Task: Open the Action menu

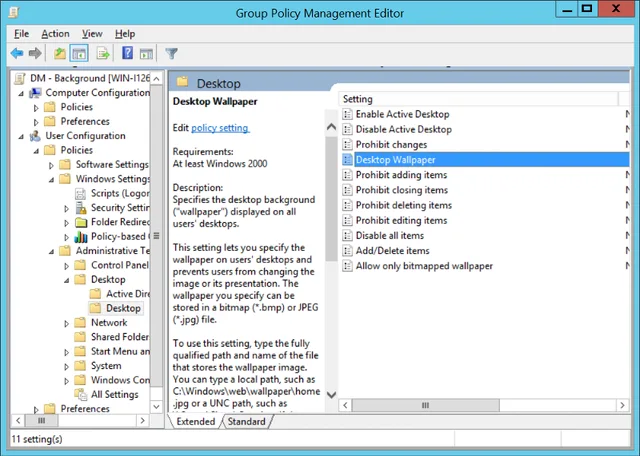Action: [x=55, y=34]
